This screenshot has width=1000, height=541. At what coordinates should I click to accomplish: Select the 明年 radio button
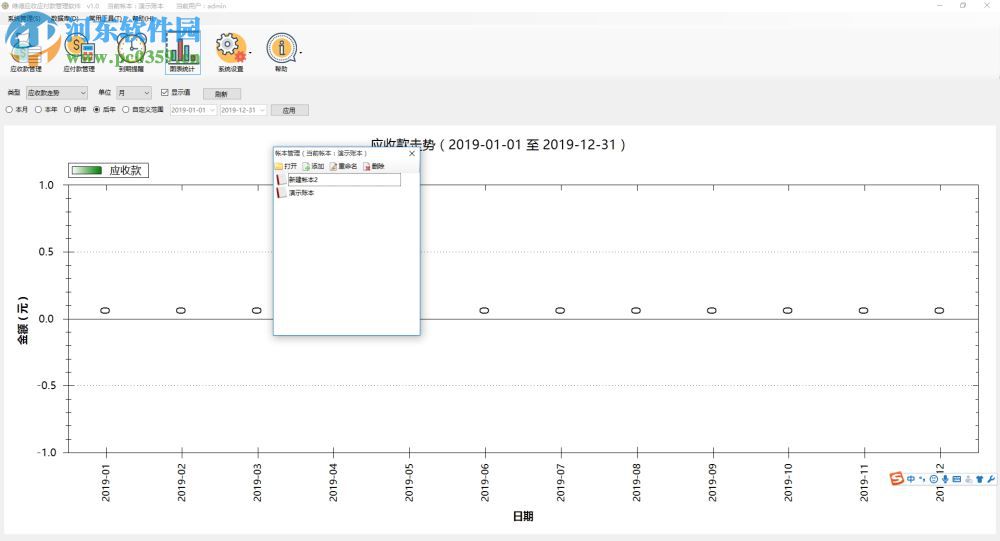pos(68,110)
